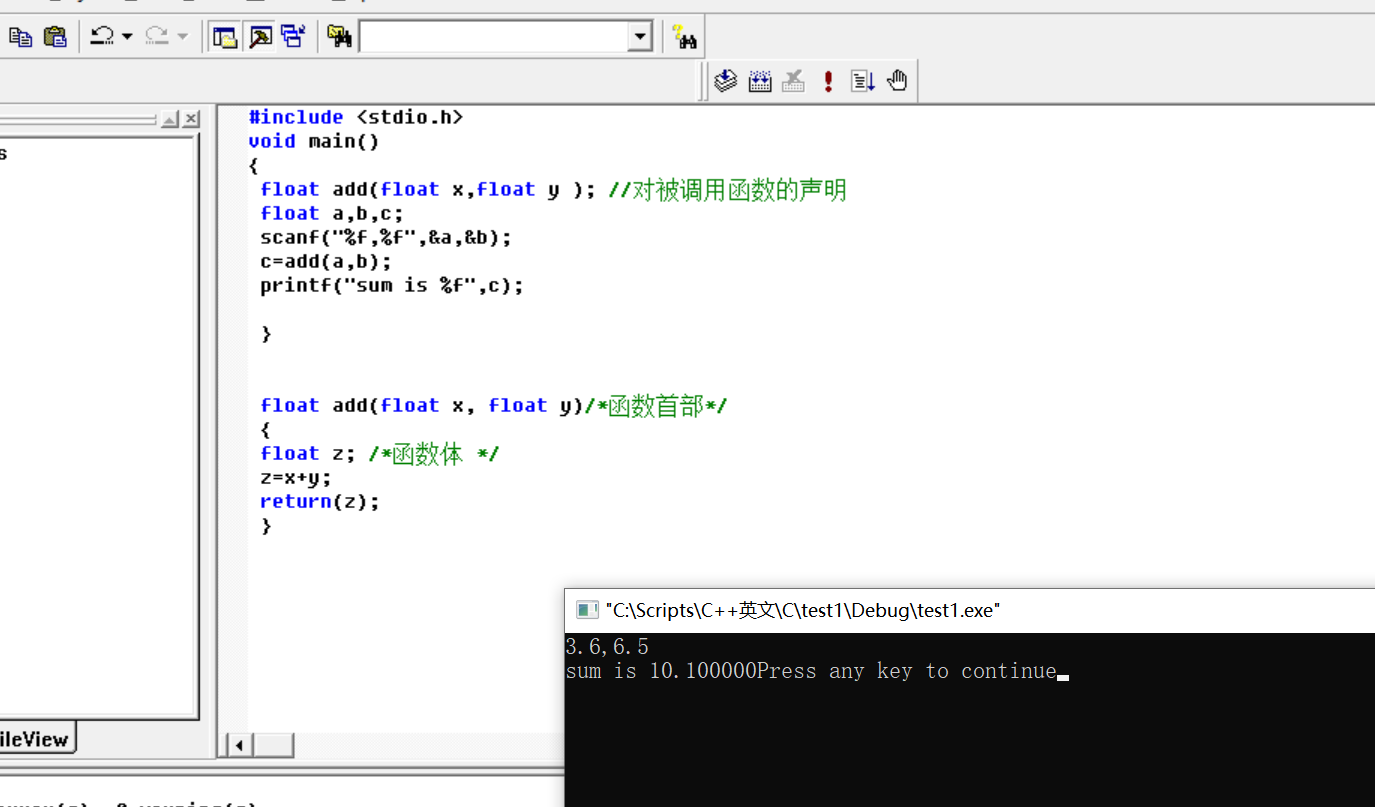This screenshot has width=1375, height=807.
Task: Click the #include <stdio.h> line
Action: [356, 117]
